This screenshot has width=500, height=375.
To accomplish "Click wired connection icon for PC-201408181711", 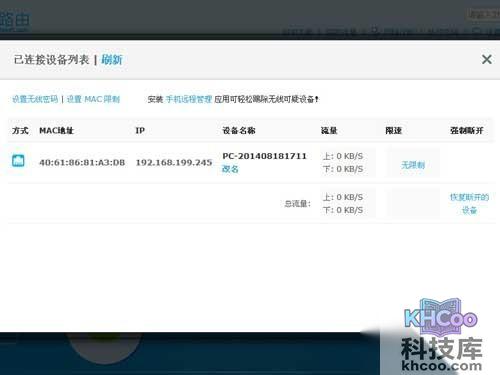I will pos(18,160).
